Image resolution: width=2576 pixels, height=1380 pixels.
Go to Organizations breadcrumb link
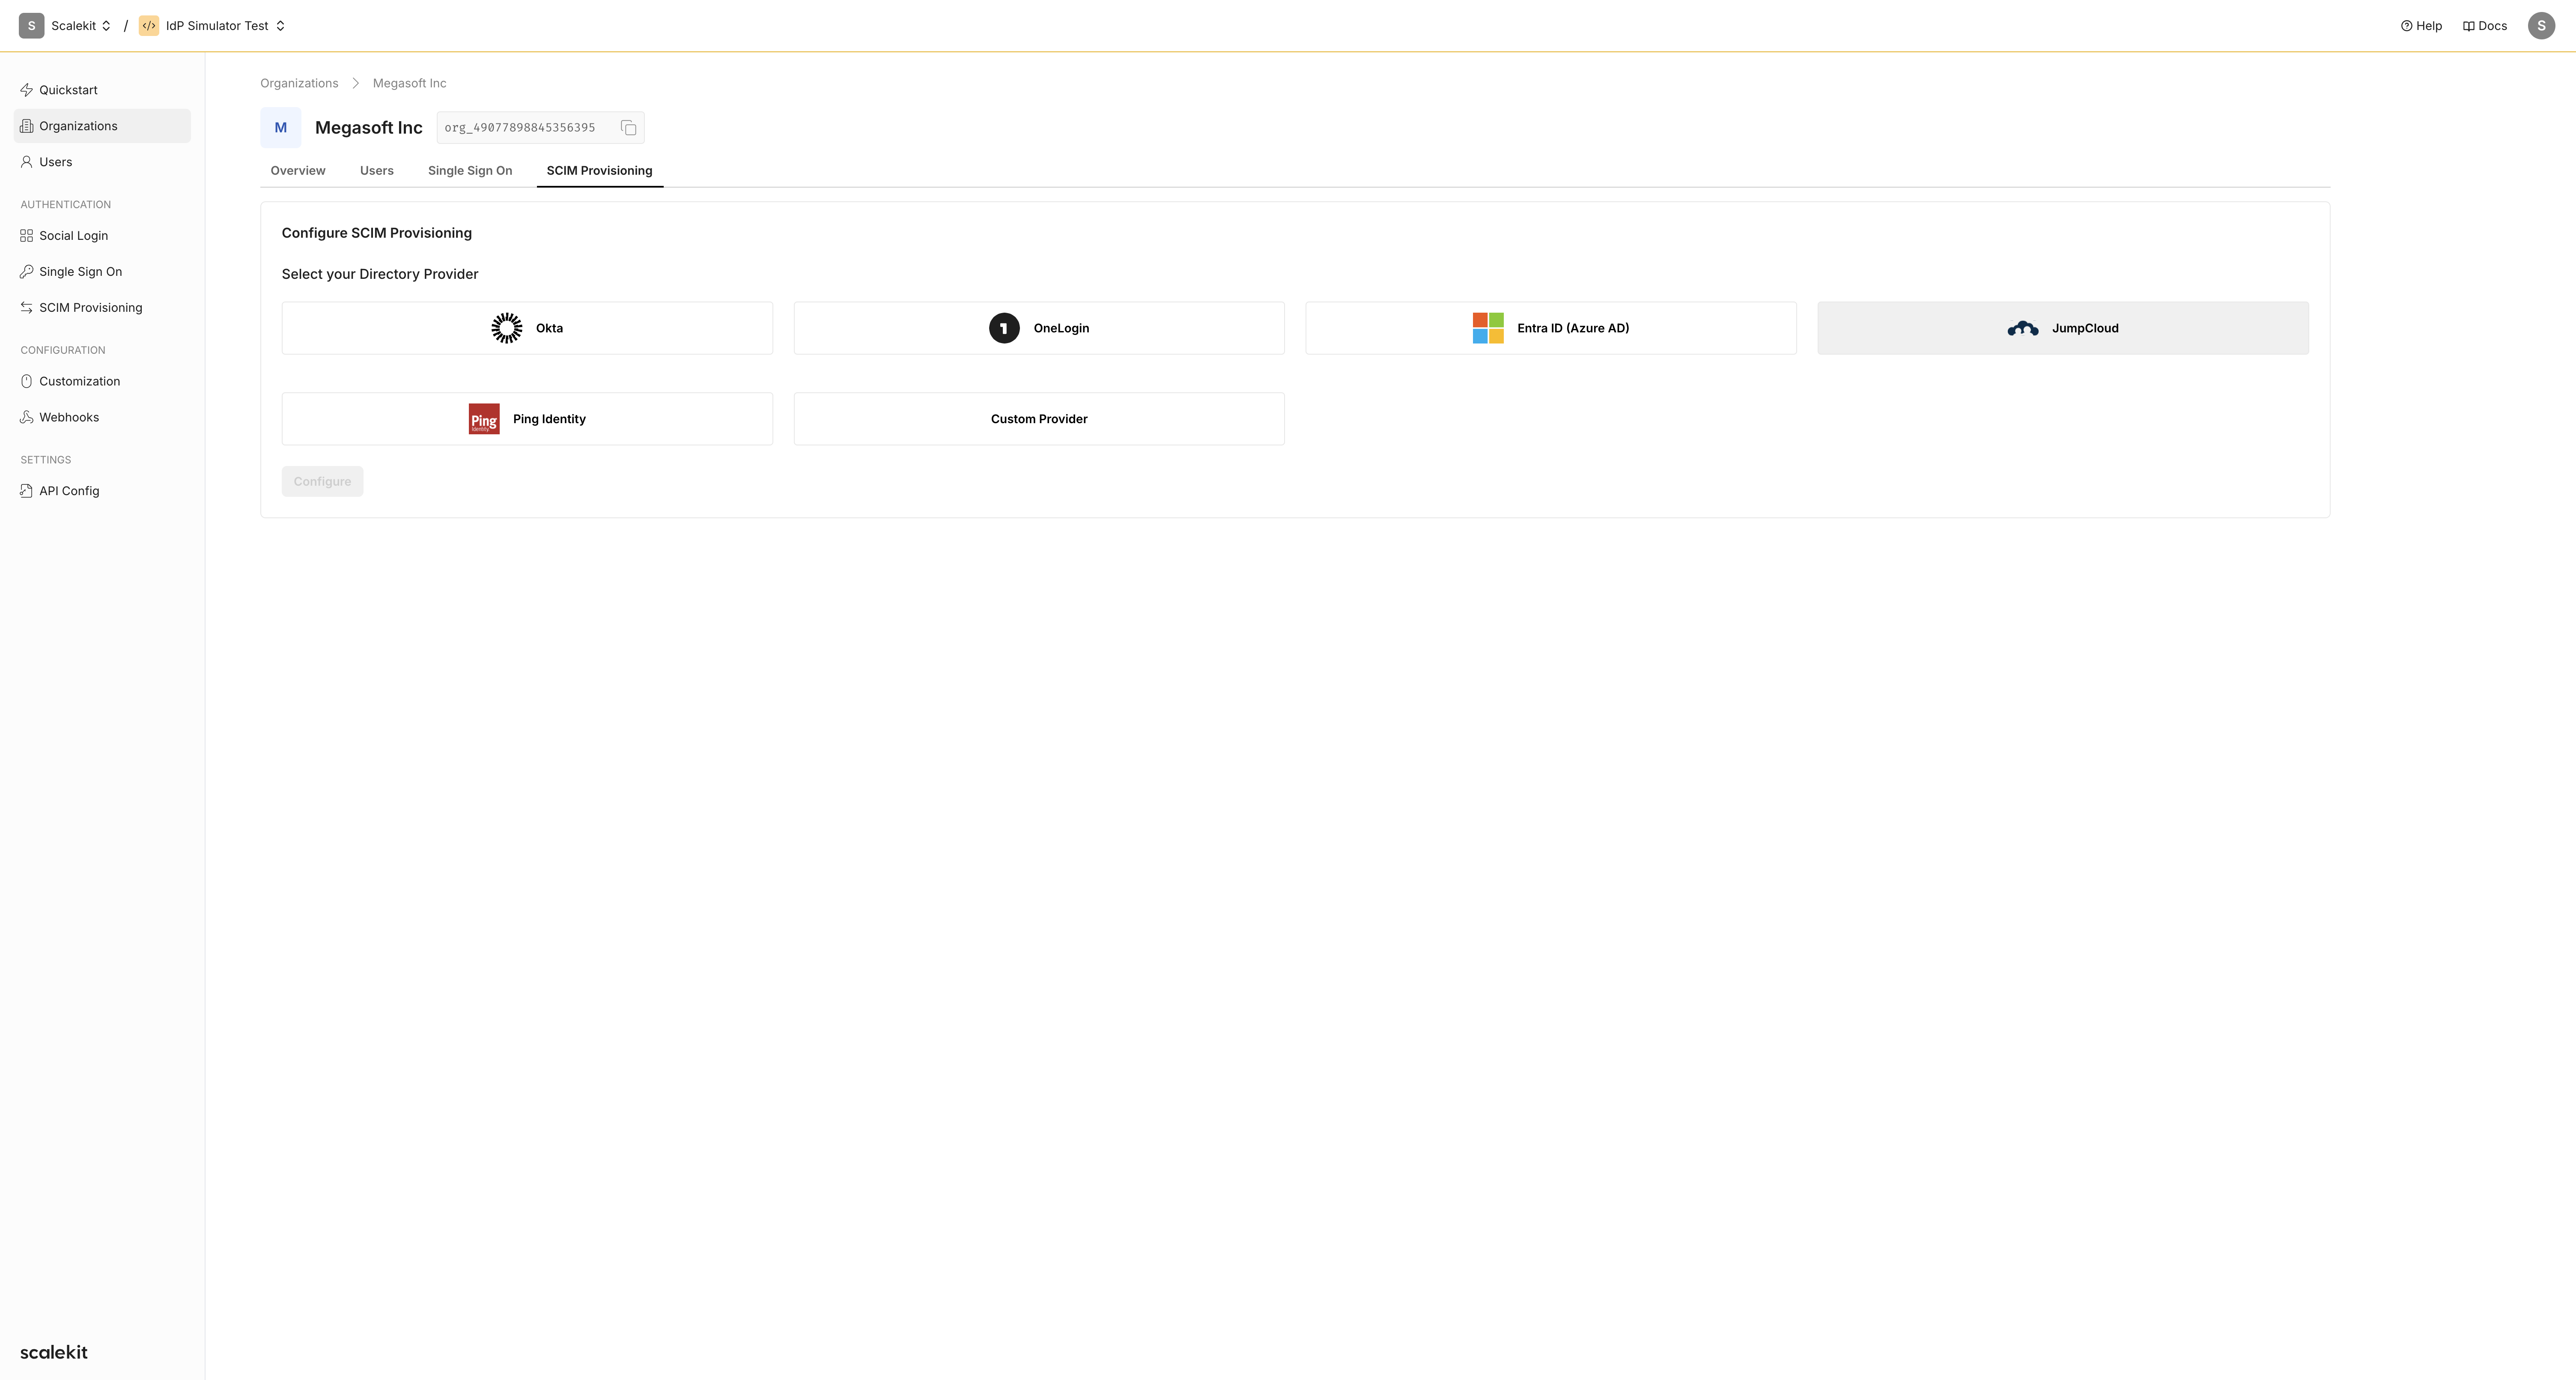pos(299,83)
